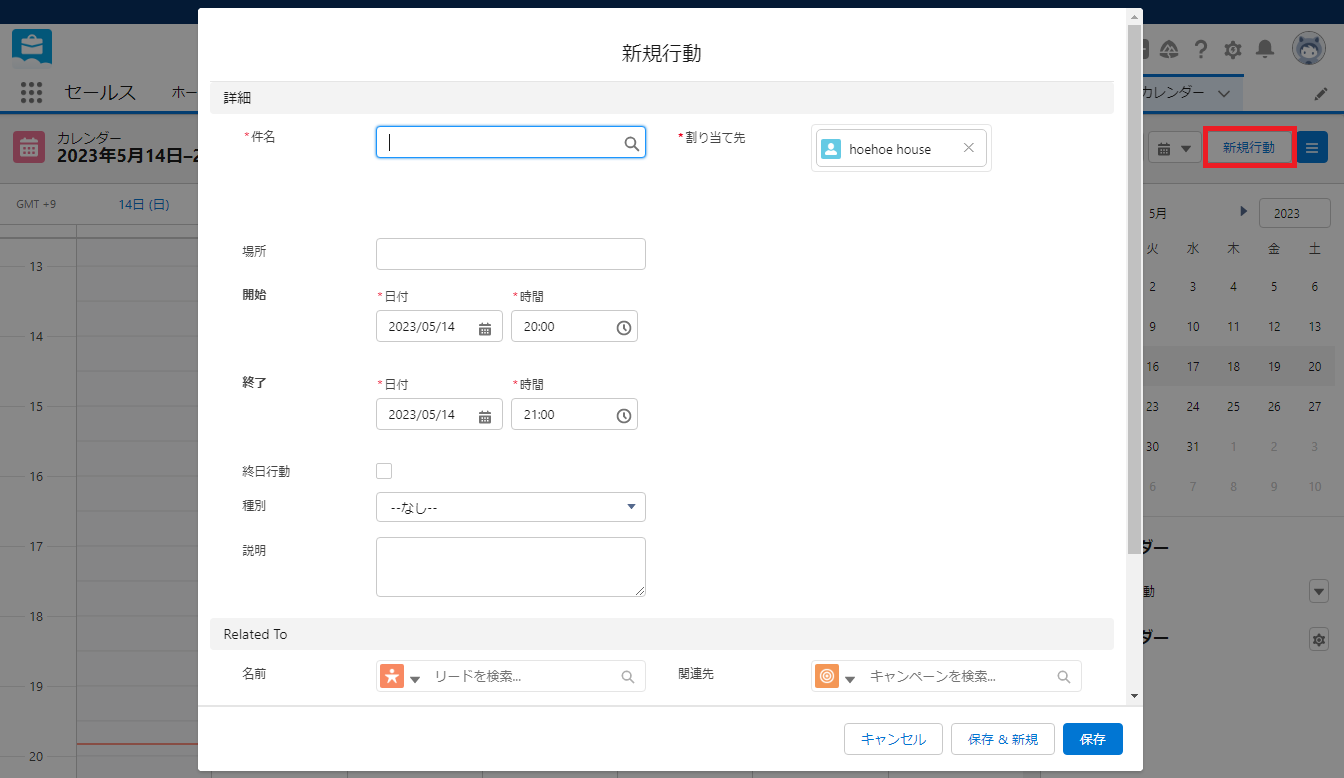Open the setup gear icon

click(1233, 49)
